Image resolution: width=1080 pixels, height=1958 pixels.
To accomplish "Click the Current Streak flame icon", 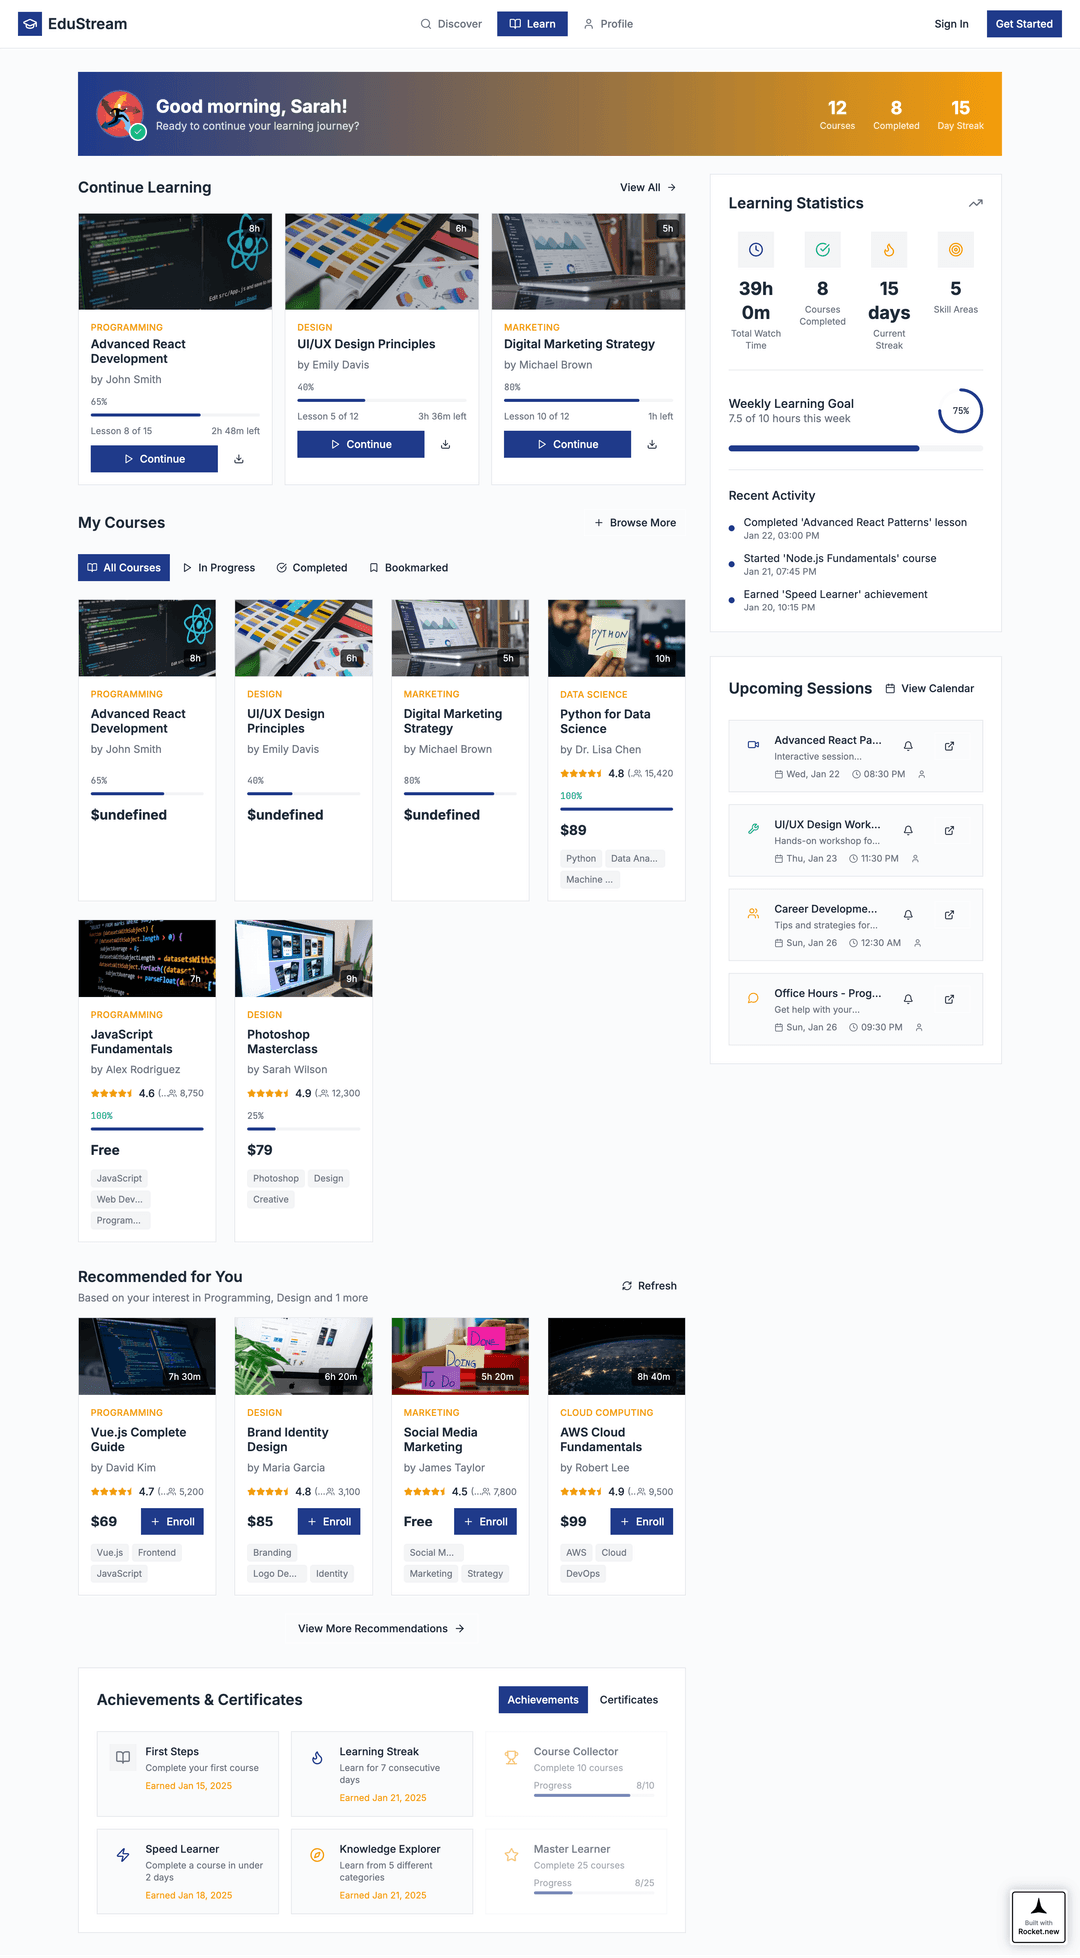I will coord(889,249).
